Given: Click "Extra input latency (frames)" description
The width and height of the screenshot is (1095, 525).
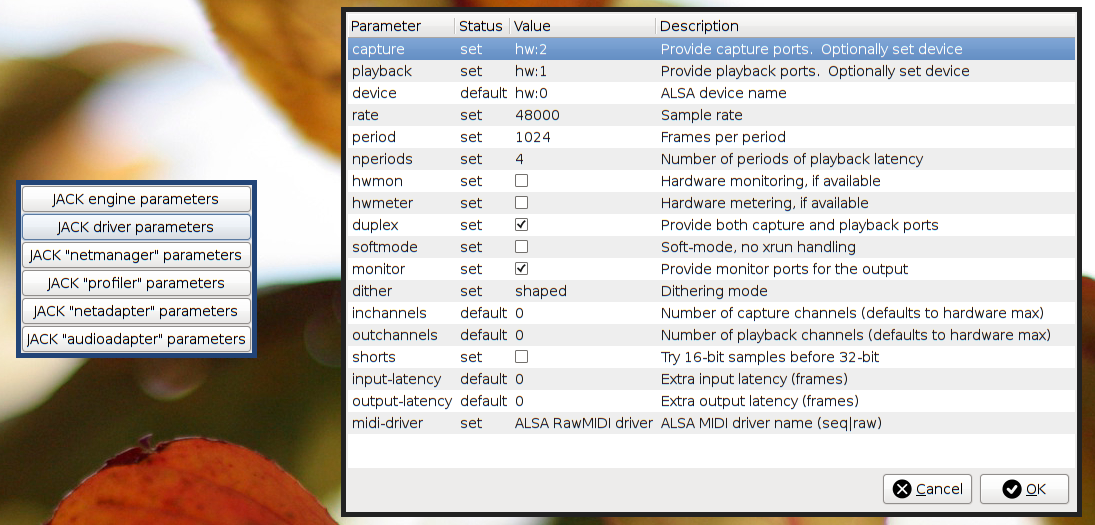Looking at the screenshot, I should click(754, 379).
